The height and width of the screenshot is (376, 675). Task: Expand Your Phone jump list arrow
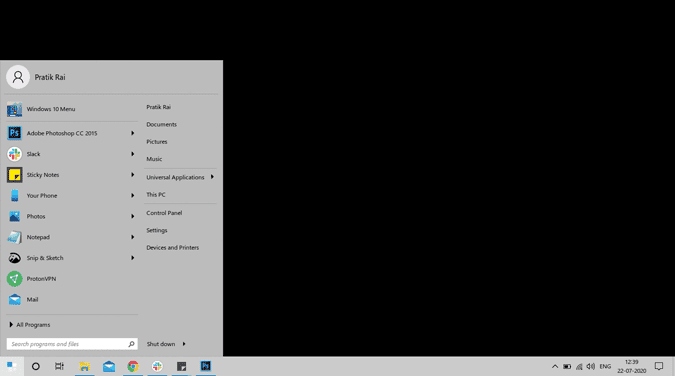coord(133,196)
